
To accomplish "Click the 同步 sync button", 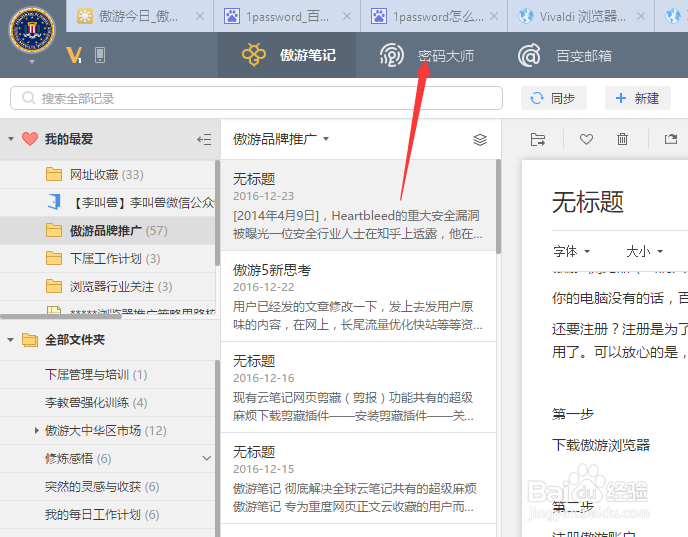I will [x=554, y=98].
